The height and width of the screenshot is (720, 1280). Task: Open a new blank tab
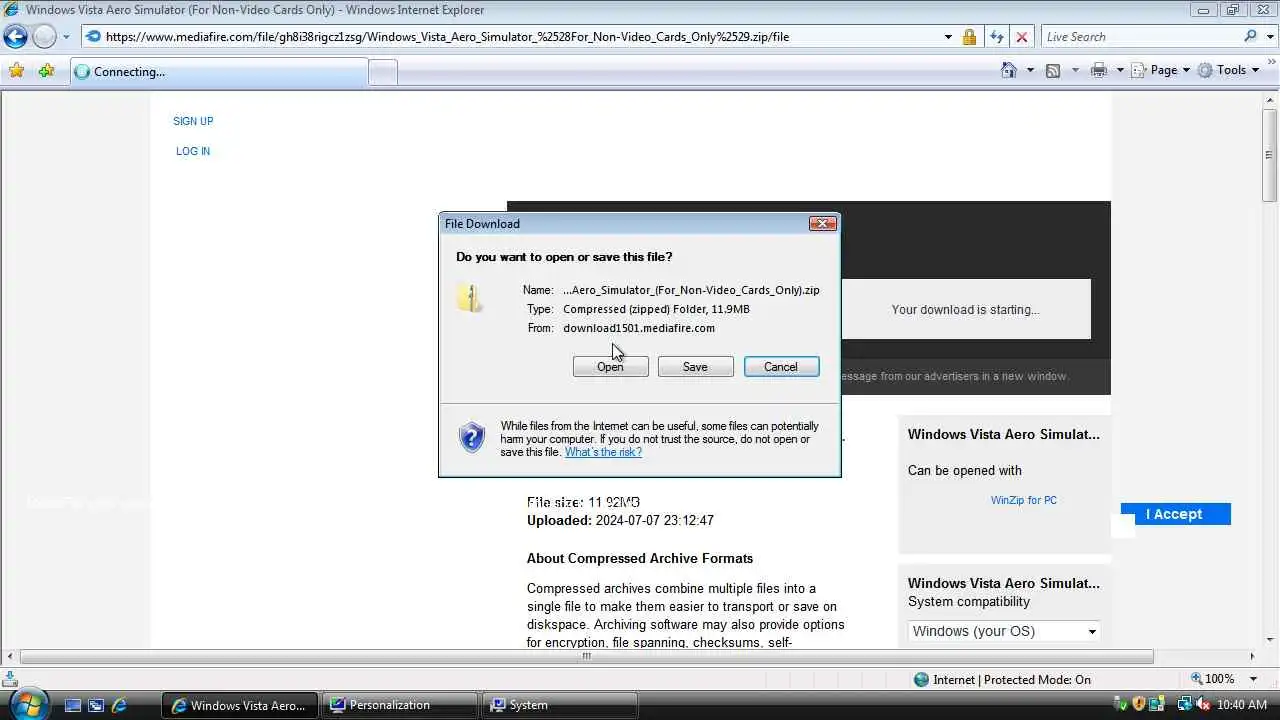[383, 72]
